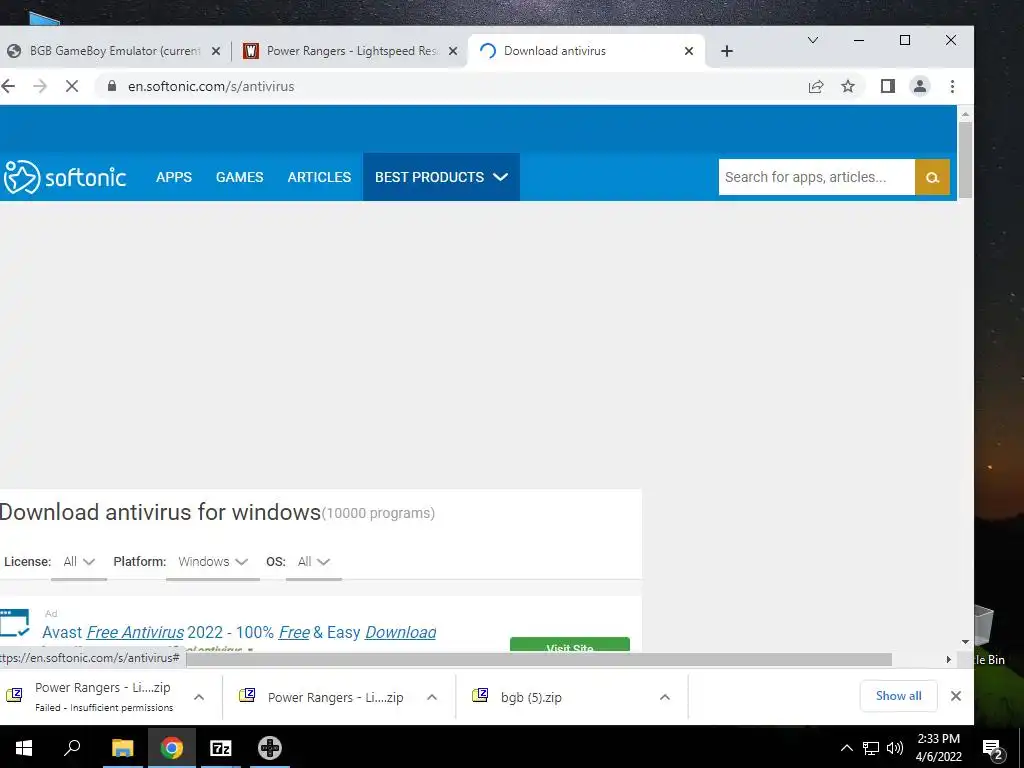Image resolution: width=1024 pixels, height=768 pixels.
Task: Click the Softonic logo
Action: coord(63,177)
